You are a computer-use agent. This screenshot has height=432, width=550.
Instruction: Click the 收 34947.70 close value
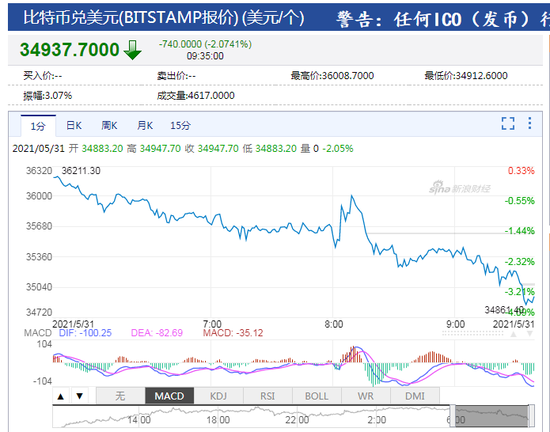click(212, 149)
